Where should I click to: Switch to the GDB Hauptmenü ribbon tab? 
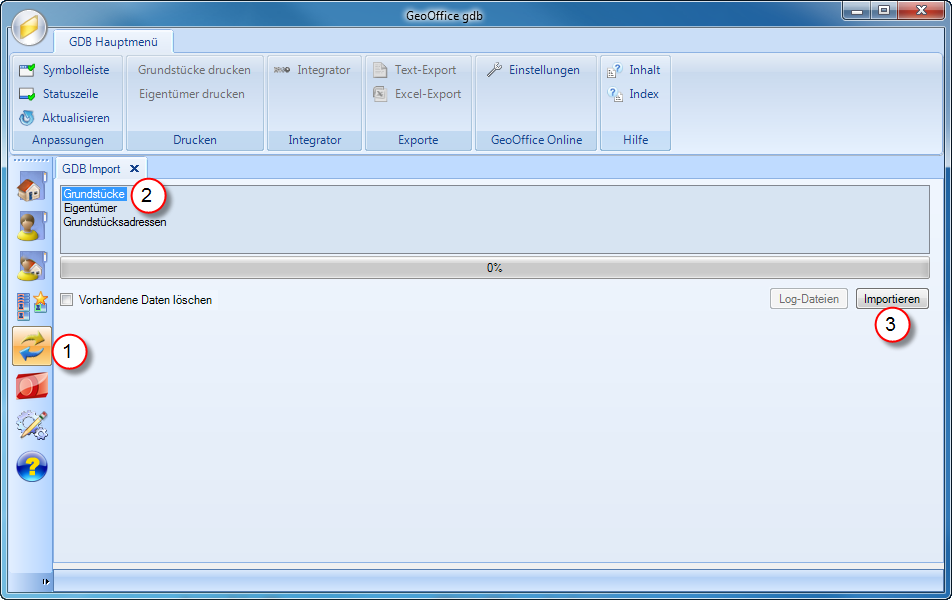click(x=112, y=42)
